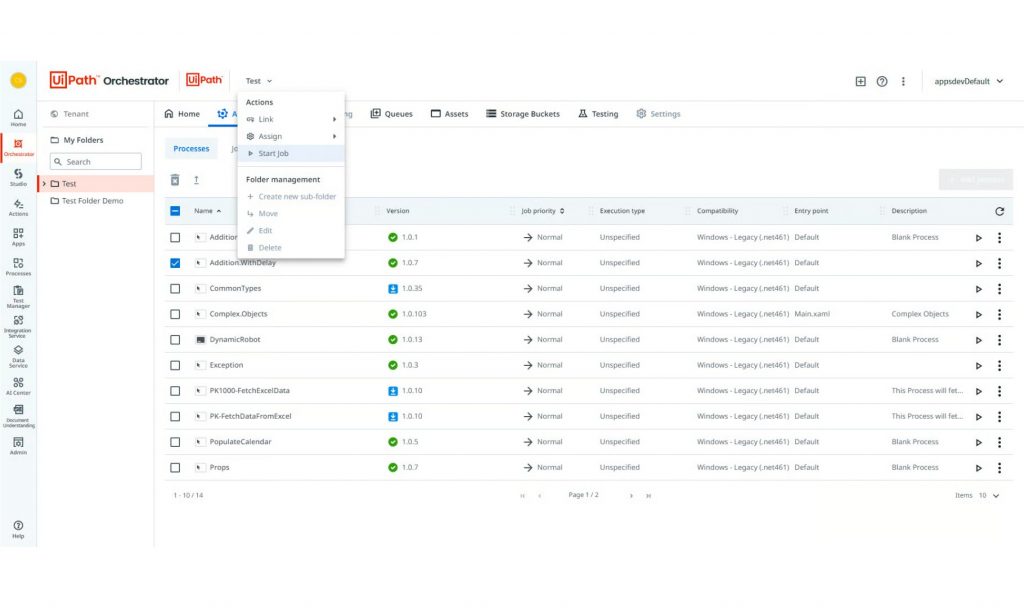Select the Test Folder Demo folder

[x=92, y=201]
